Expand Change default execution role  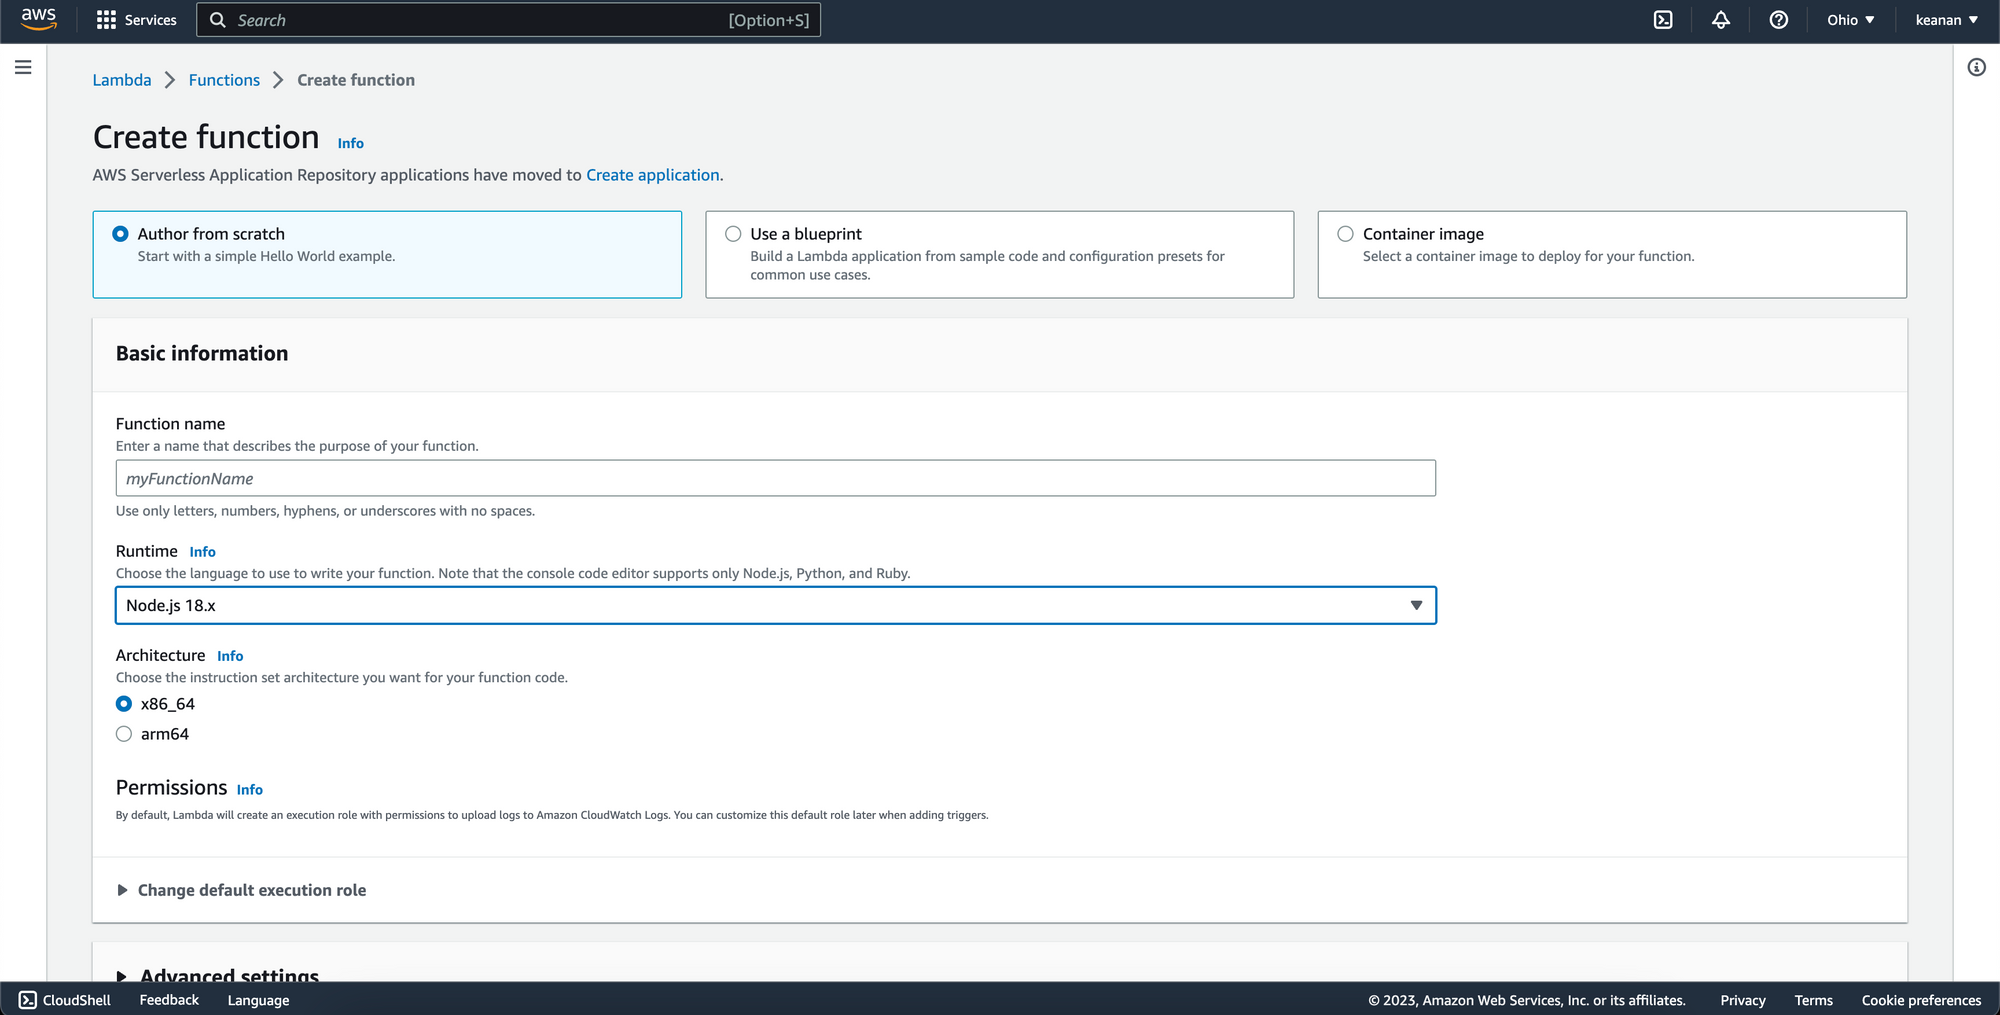(x=241, y=890)
